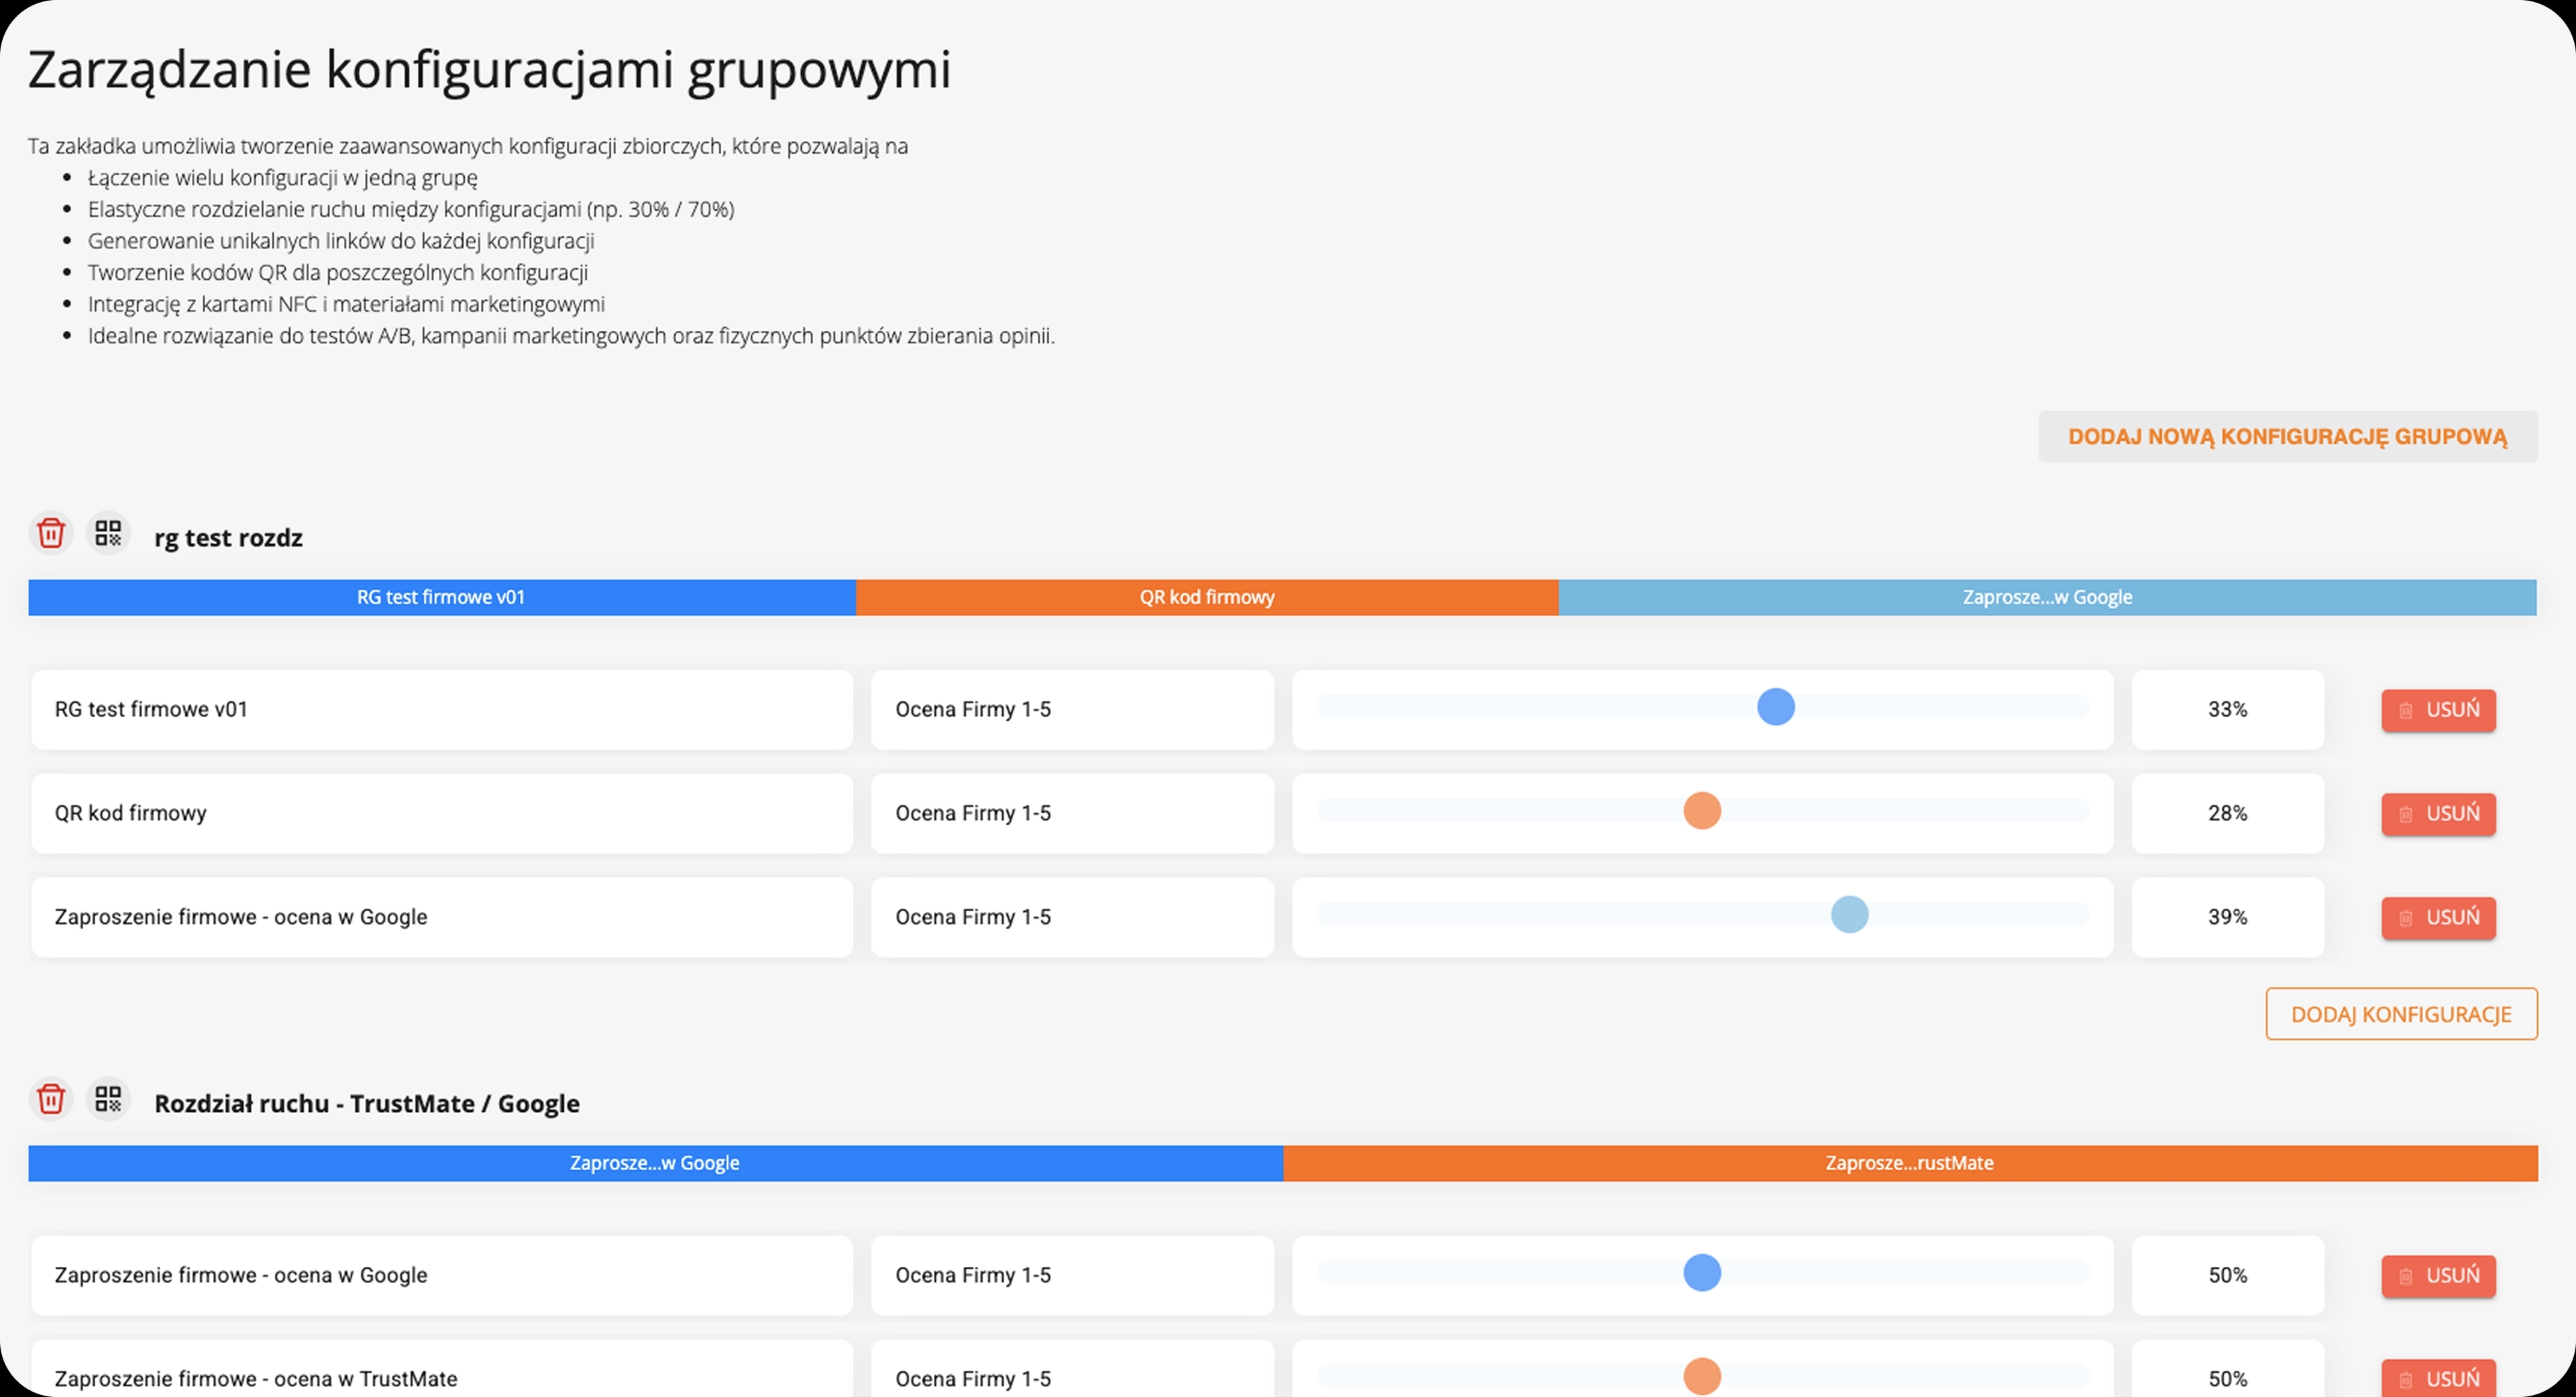Viewport: 2576px width, 1397px height.
Task: Click the 28% percentage field
Action: 2228,814
